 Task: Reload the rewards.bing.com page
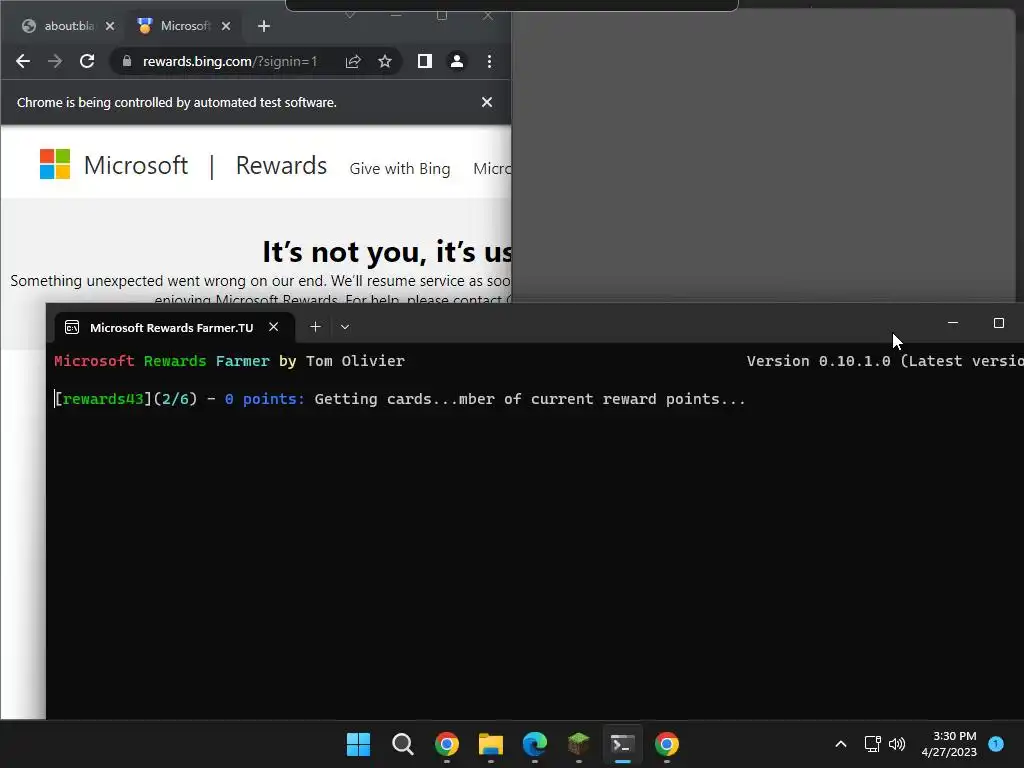87,61
